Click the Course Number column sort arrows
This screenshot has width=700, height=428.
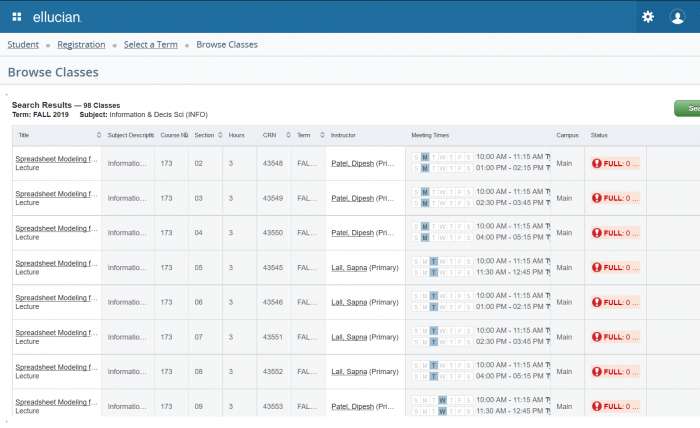[184, 135]
